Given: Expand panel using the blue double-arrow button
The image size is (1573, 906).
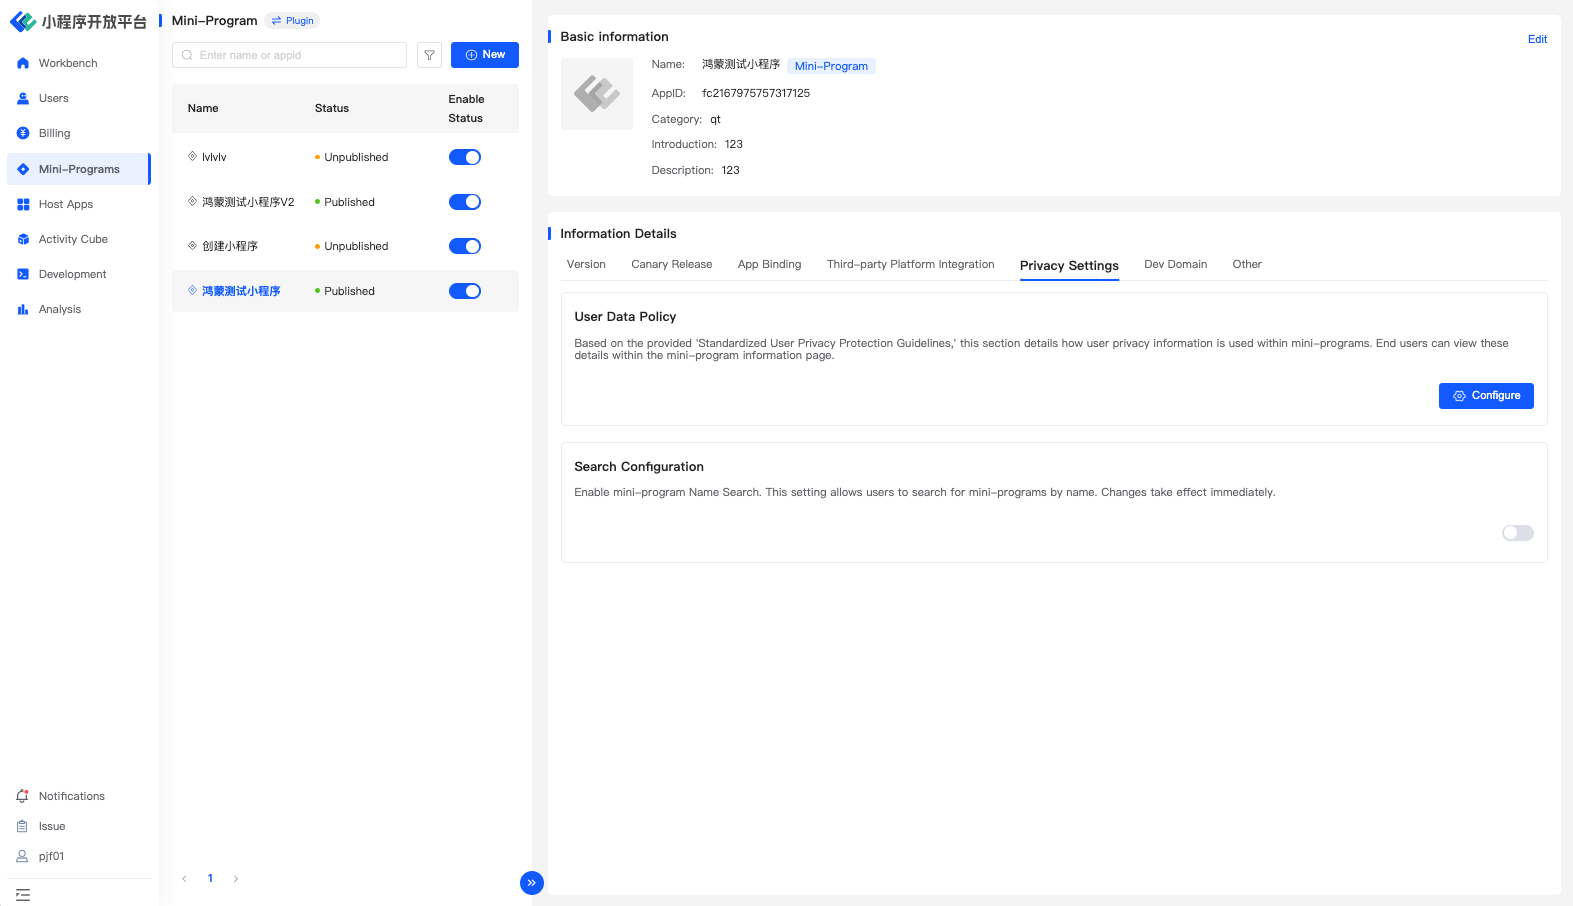Looking at the screenshot, I should tap(532, 882).
